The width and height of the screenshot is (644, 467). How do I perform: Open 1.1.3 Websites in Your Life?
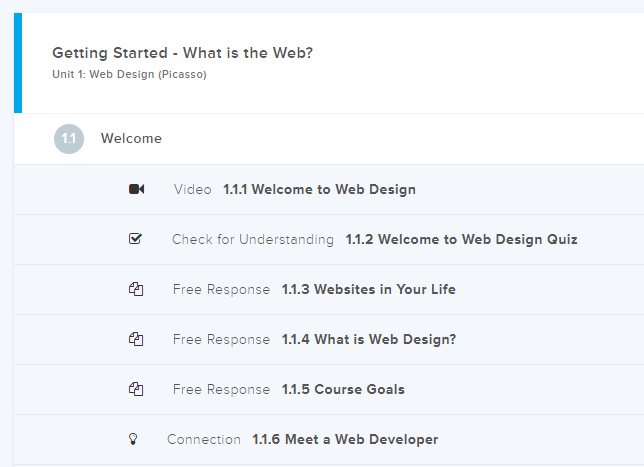click(x=368, y=289)
